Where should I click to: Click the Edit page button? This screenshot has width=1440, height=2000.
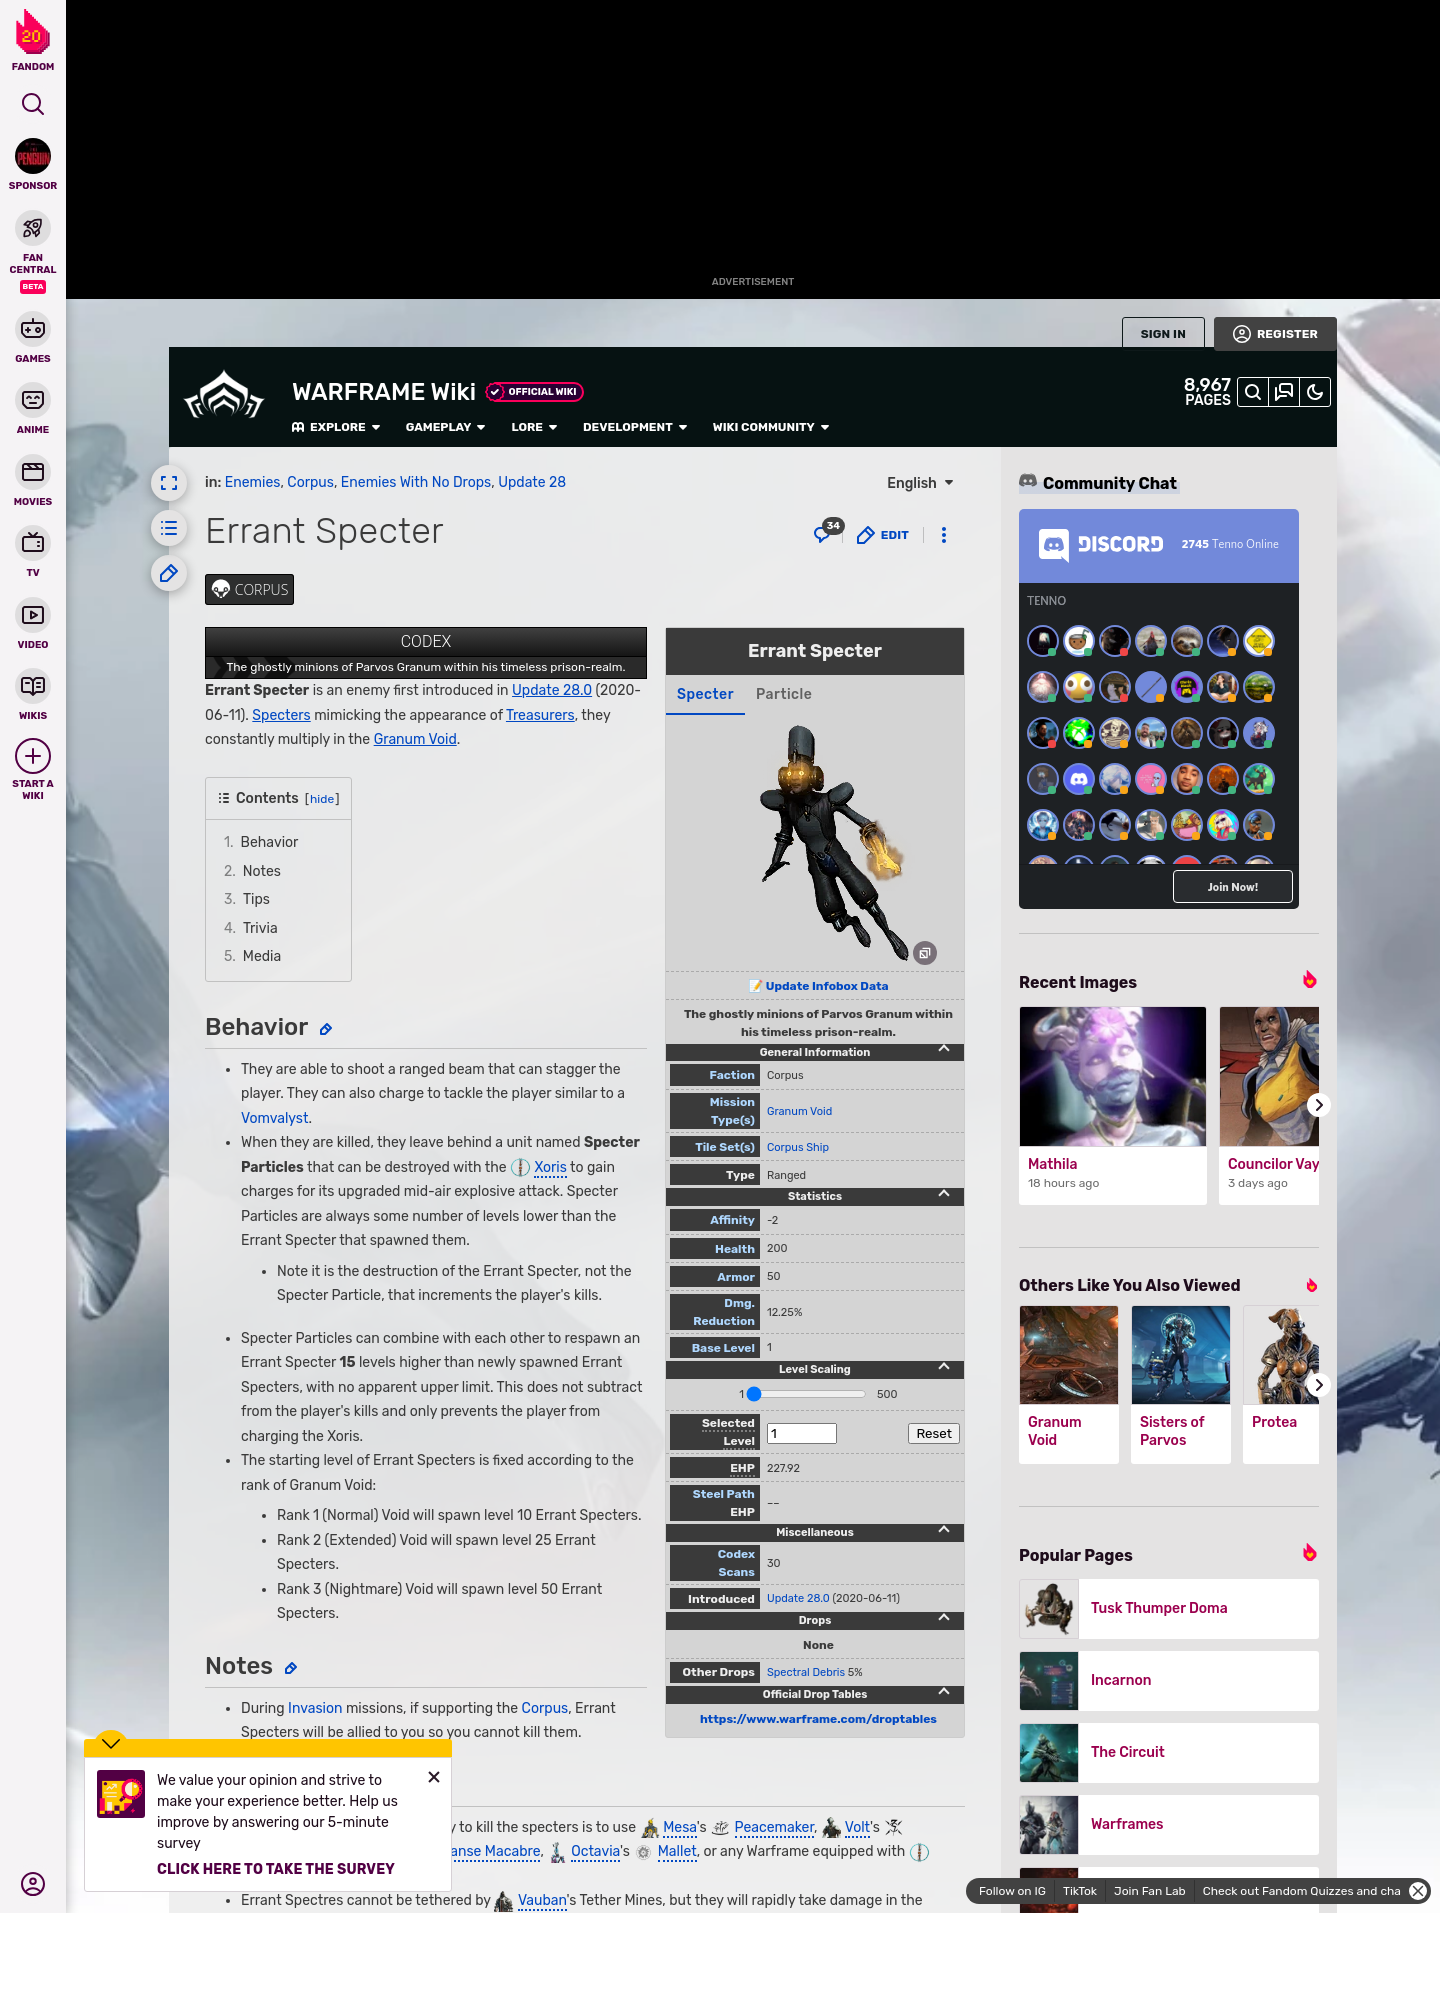pos(883,535)
